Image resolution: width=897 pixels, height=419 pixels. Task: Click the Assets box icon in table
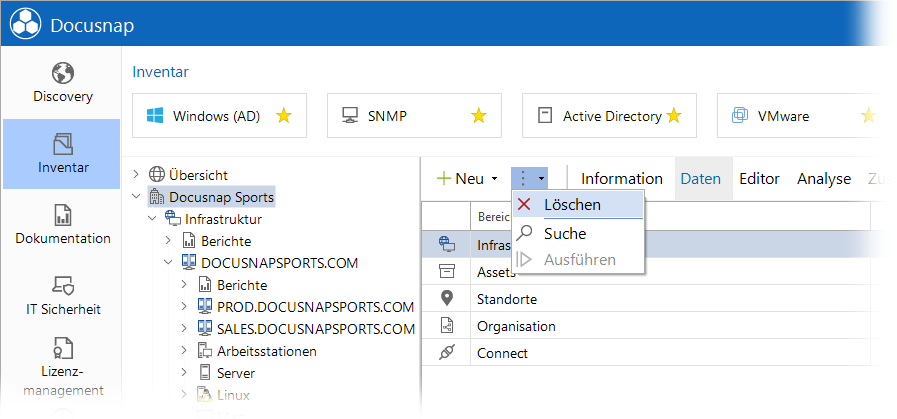click(x=447, y=271)
